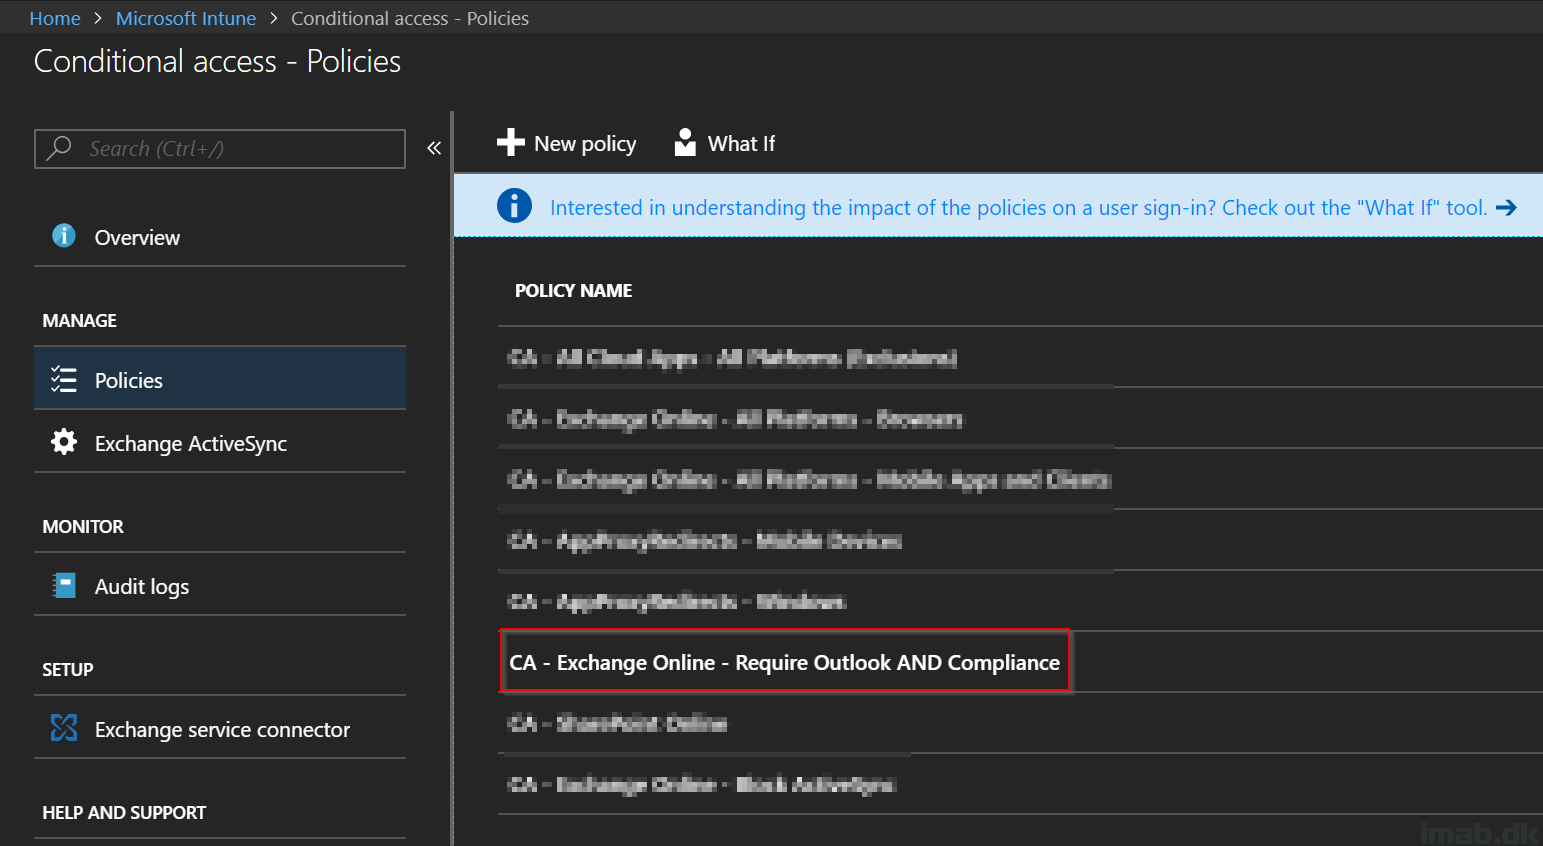Open Audit logs under Monitor
This screenshot has height=846, width=1543.
pyautogui.click(x=220, y=586)
